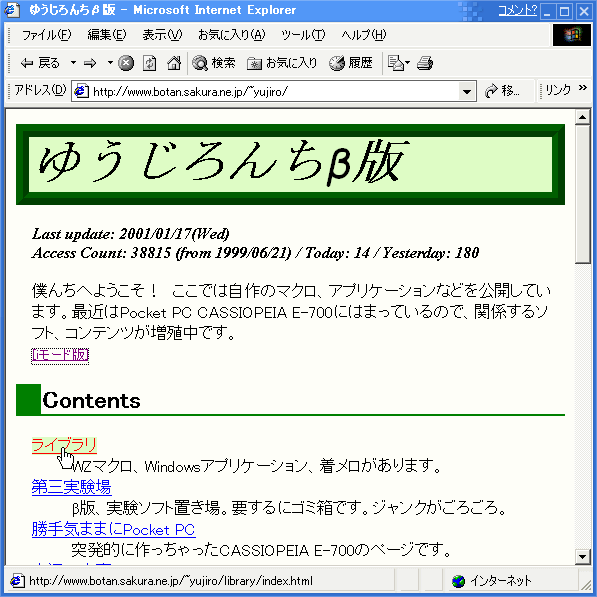Expand the Back button history dropdown arrow
597x597 pixels.
(x=73, y=62)
